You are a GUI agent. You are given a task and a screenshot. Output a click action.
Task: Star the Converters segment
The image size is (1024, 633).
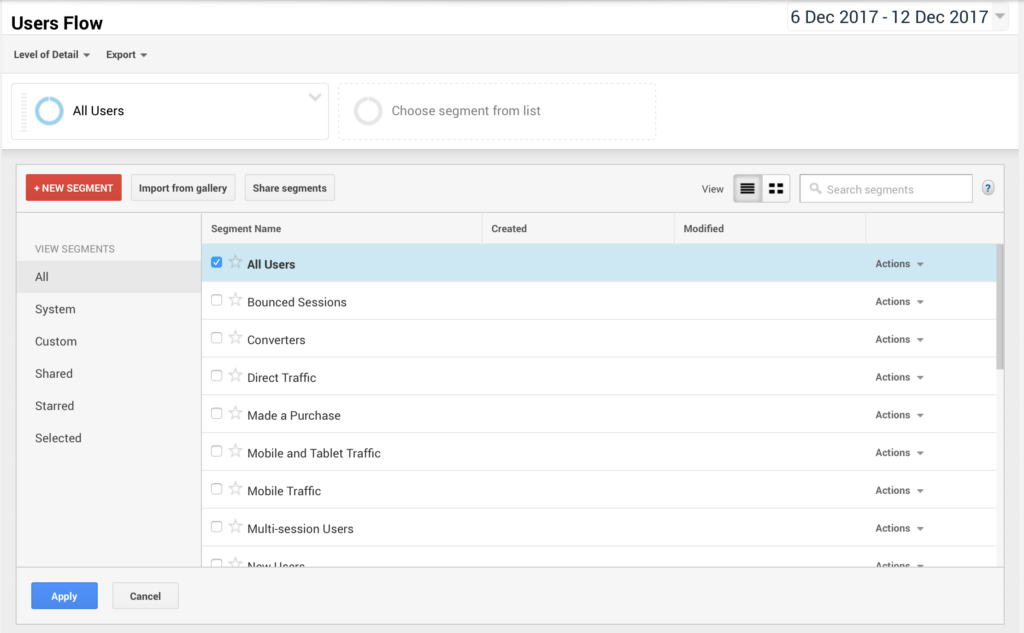point(235,339)
